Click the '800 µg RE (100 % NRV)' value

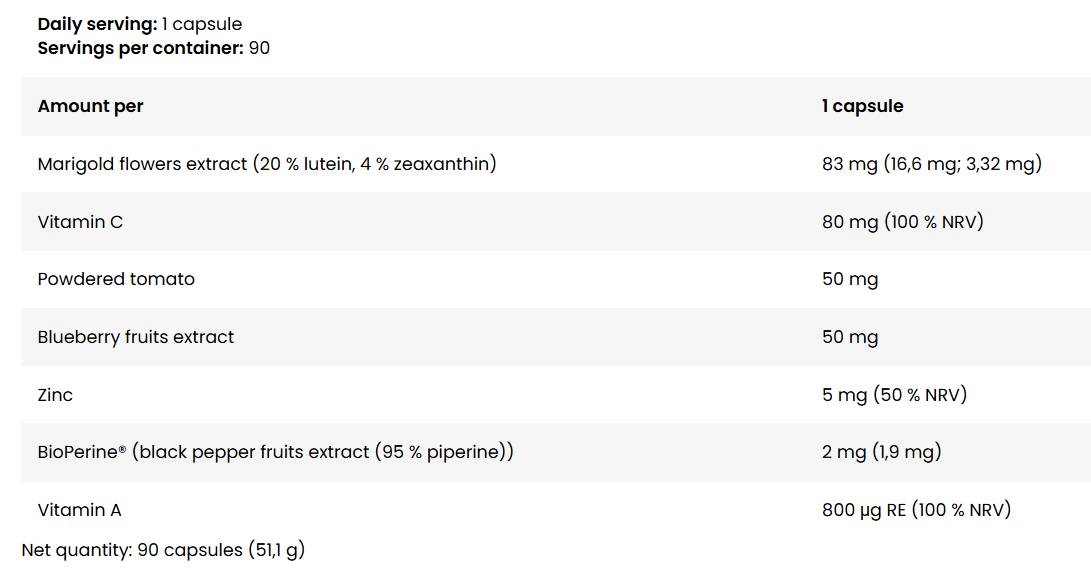point(916,510)
